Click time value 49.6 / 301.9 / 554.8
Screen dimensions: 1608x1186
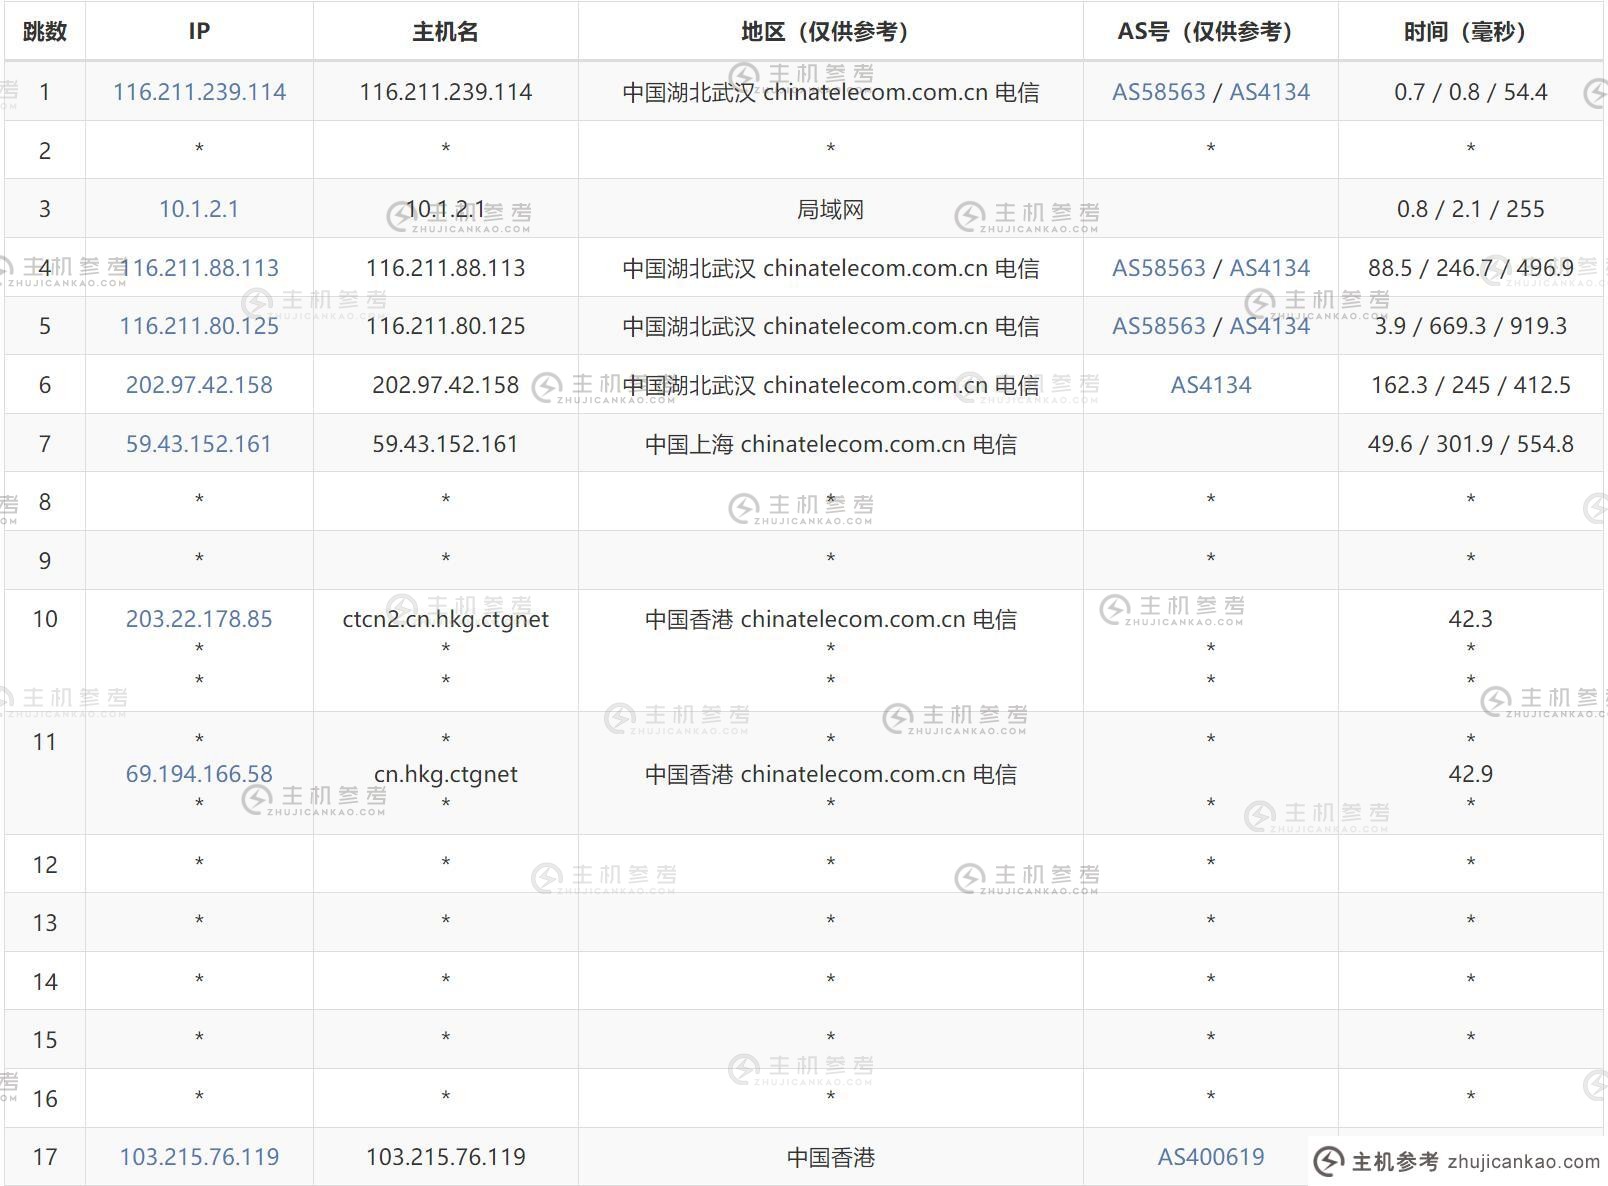tap(1470, 444)
